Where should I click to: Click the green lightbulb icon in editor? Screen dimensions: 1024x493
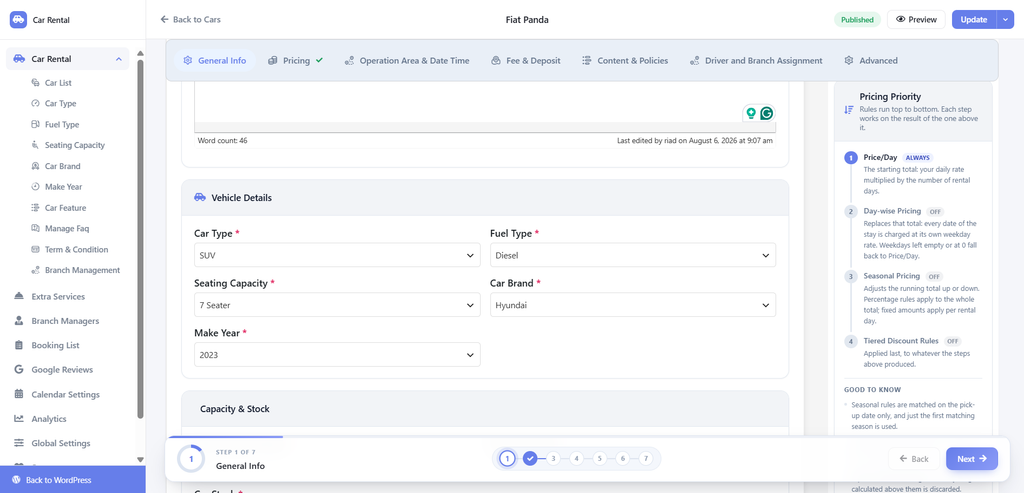point(751,113)
